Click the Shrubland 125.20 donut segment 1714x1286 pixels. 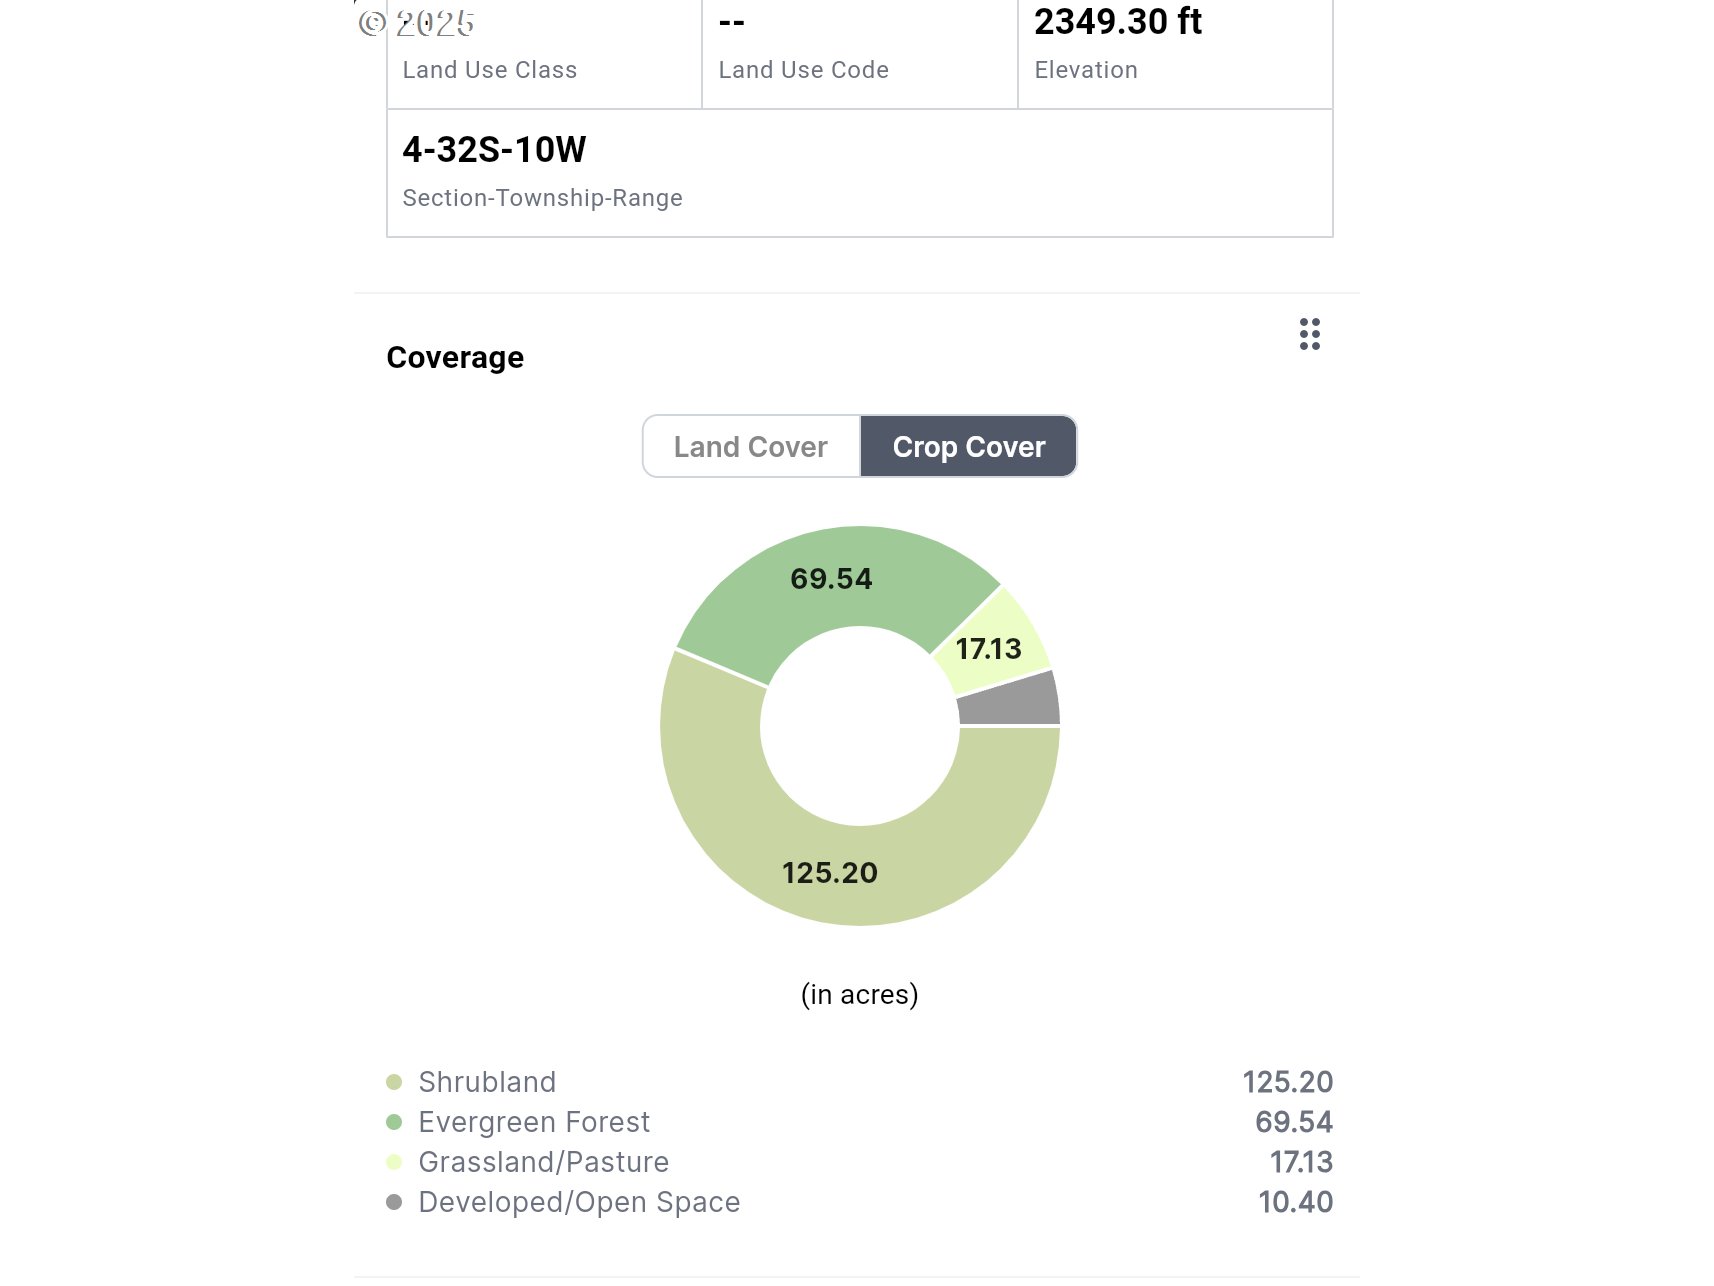pos(830,872)
